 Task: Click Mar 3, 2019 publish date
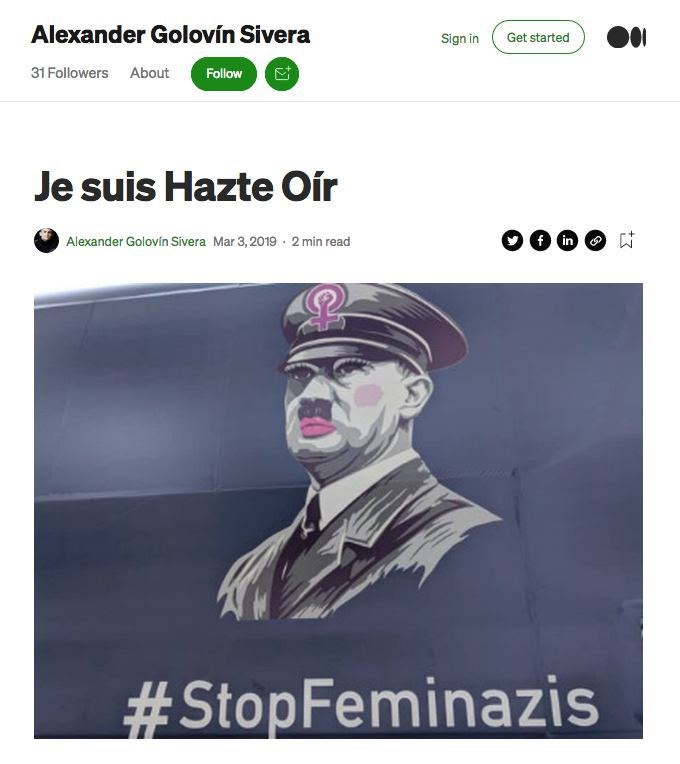click(245, 241)
